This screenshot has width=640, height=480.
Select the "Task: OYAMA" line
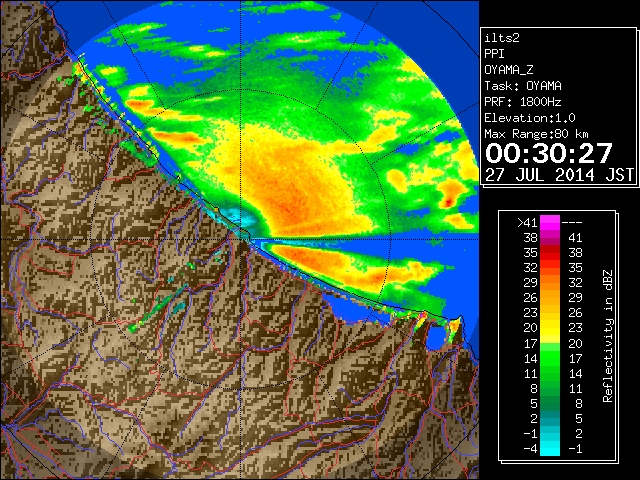(x=523, y=86)
